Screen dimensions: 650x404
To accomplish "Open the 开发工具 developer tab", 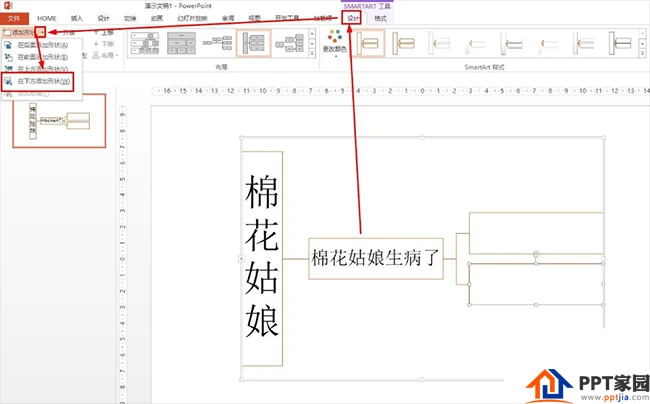I will 287,19.
